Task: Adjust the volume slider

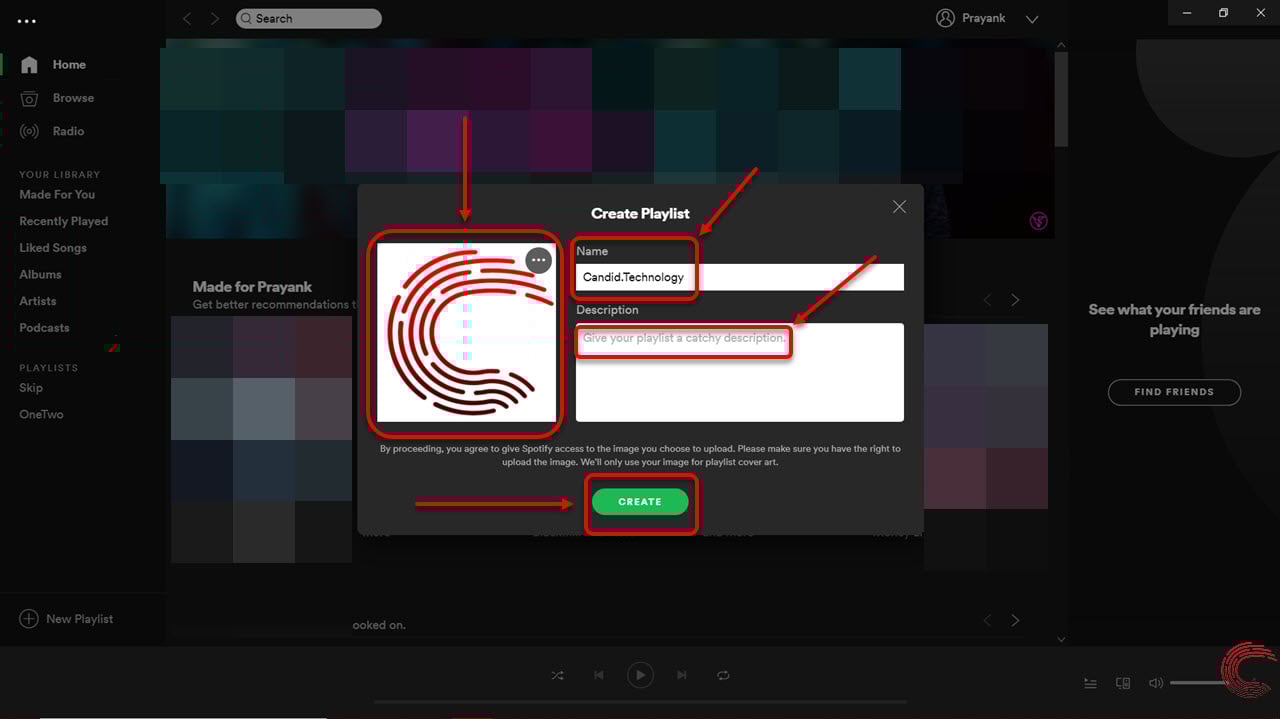Action: [x=1210, y=683]
